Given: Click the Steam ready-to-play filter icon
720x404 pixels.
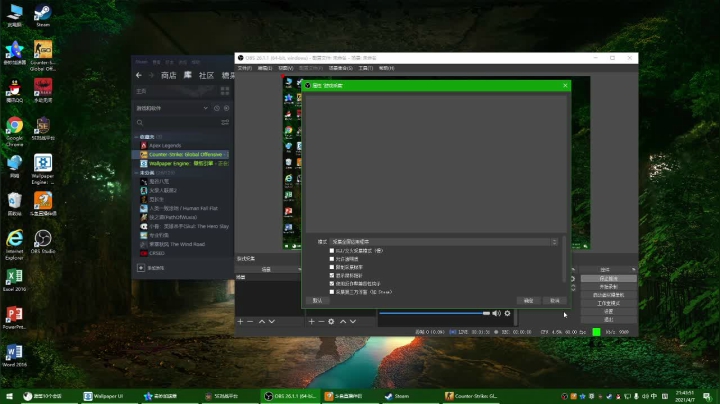Looking at the screenshot, I should tap(226, 108).
